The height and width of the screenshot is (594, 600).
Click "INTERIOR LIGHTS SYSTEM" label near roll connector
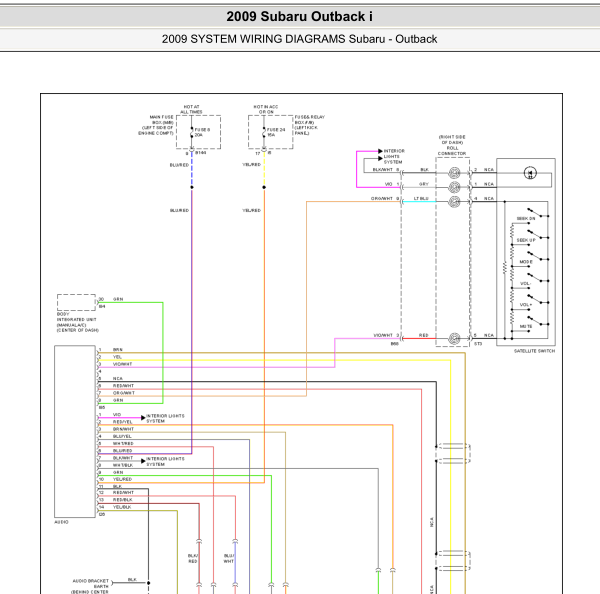394,156
